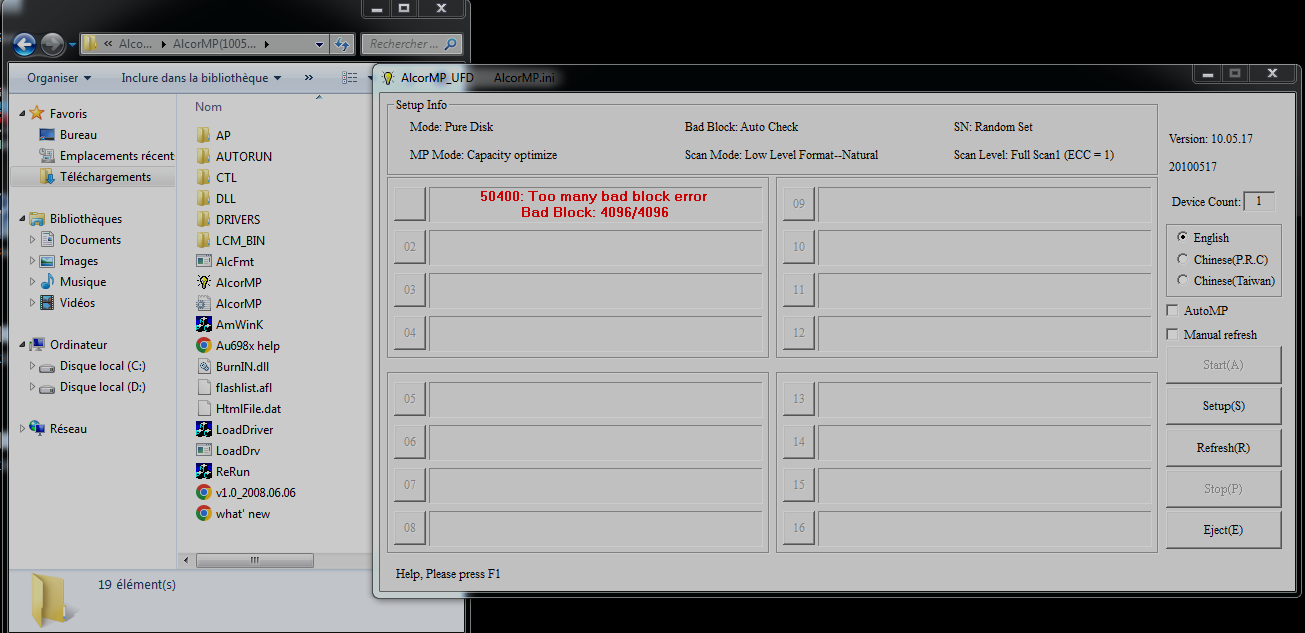Select the v1.0_2008.06.06 file
The image size is (1305, 633).
246,492
